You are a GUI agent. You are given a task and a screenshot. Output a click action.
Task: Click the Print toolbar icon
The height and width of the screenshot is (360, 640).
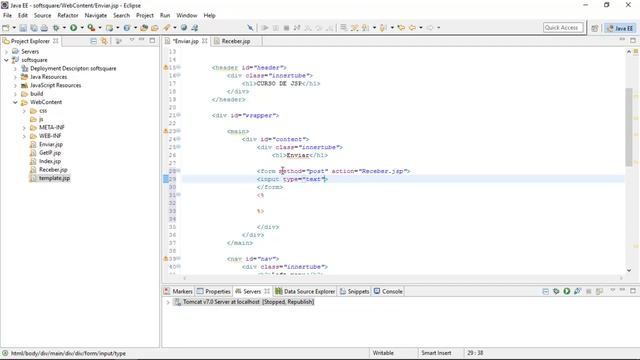coord(44,28)
